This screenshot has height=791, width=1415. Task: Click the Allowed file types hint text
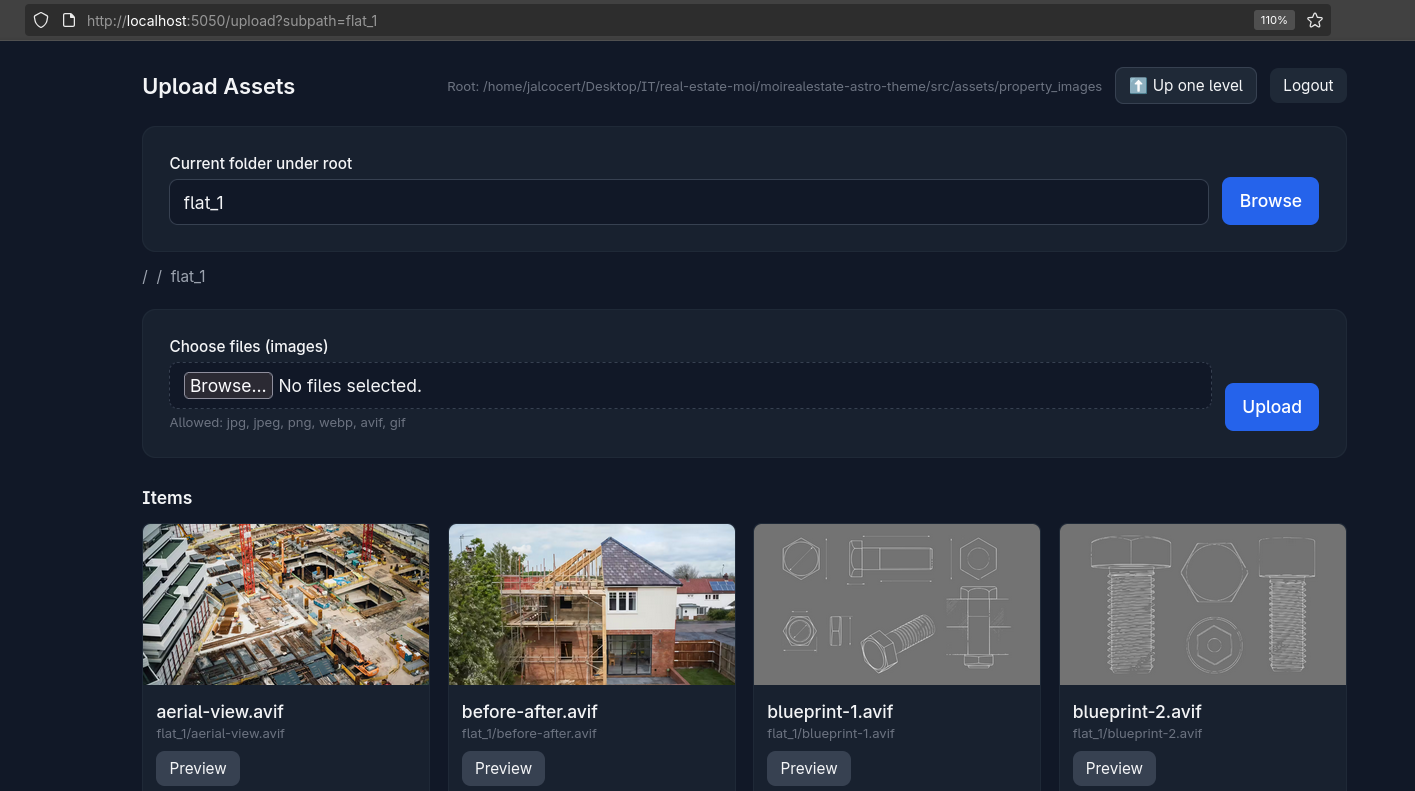(287, 423)
